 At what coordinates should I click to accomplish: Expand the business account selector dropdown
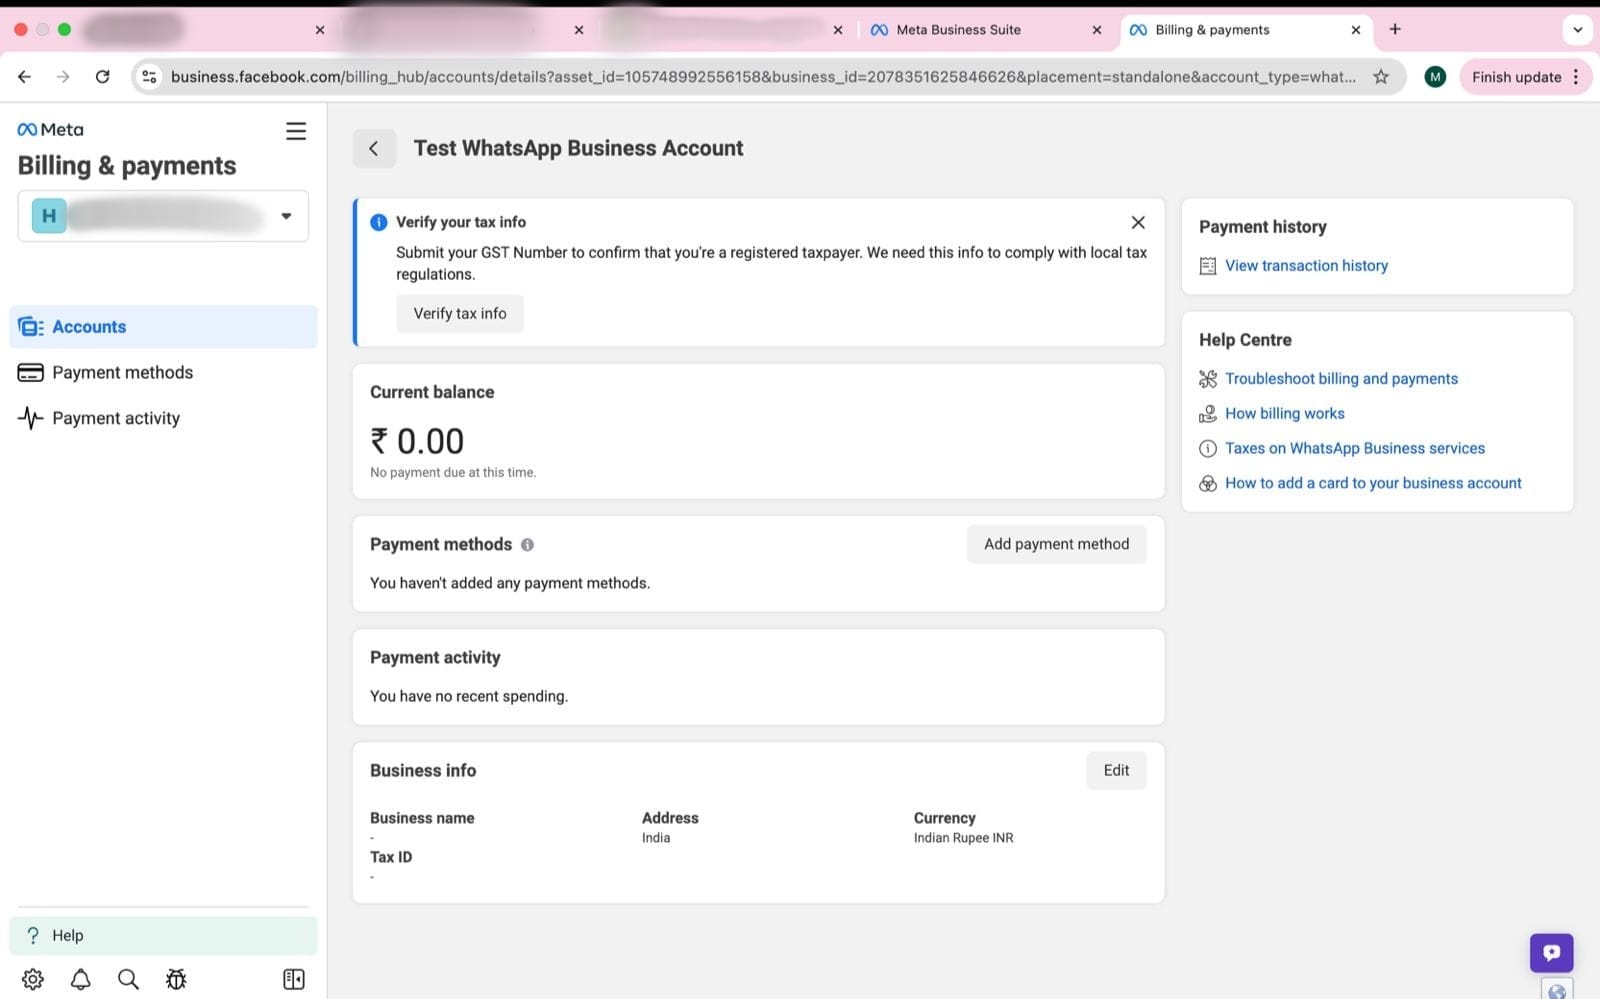[286, 216]
